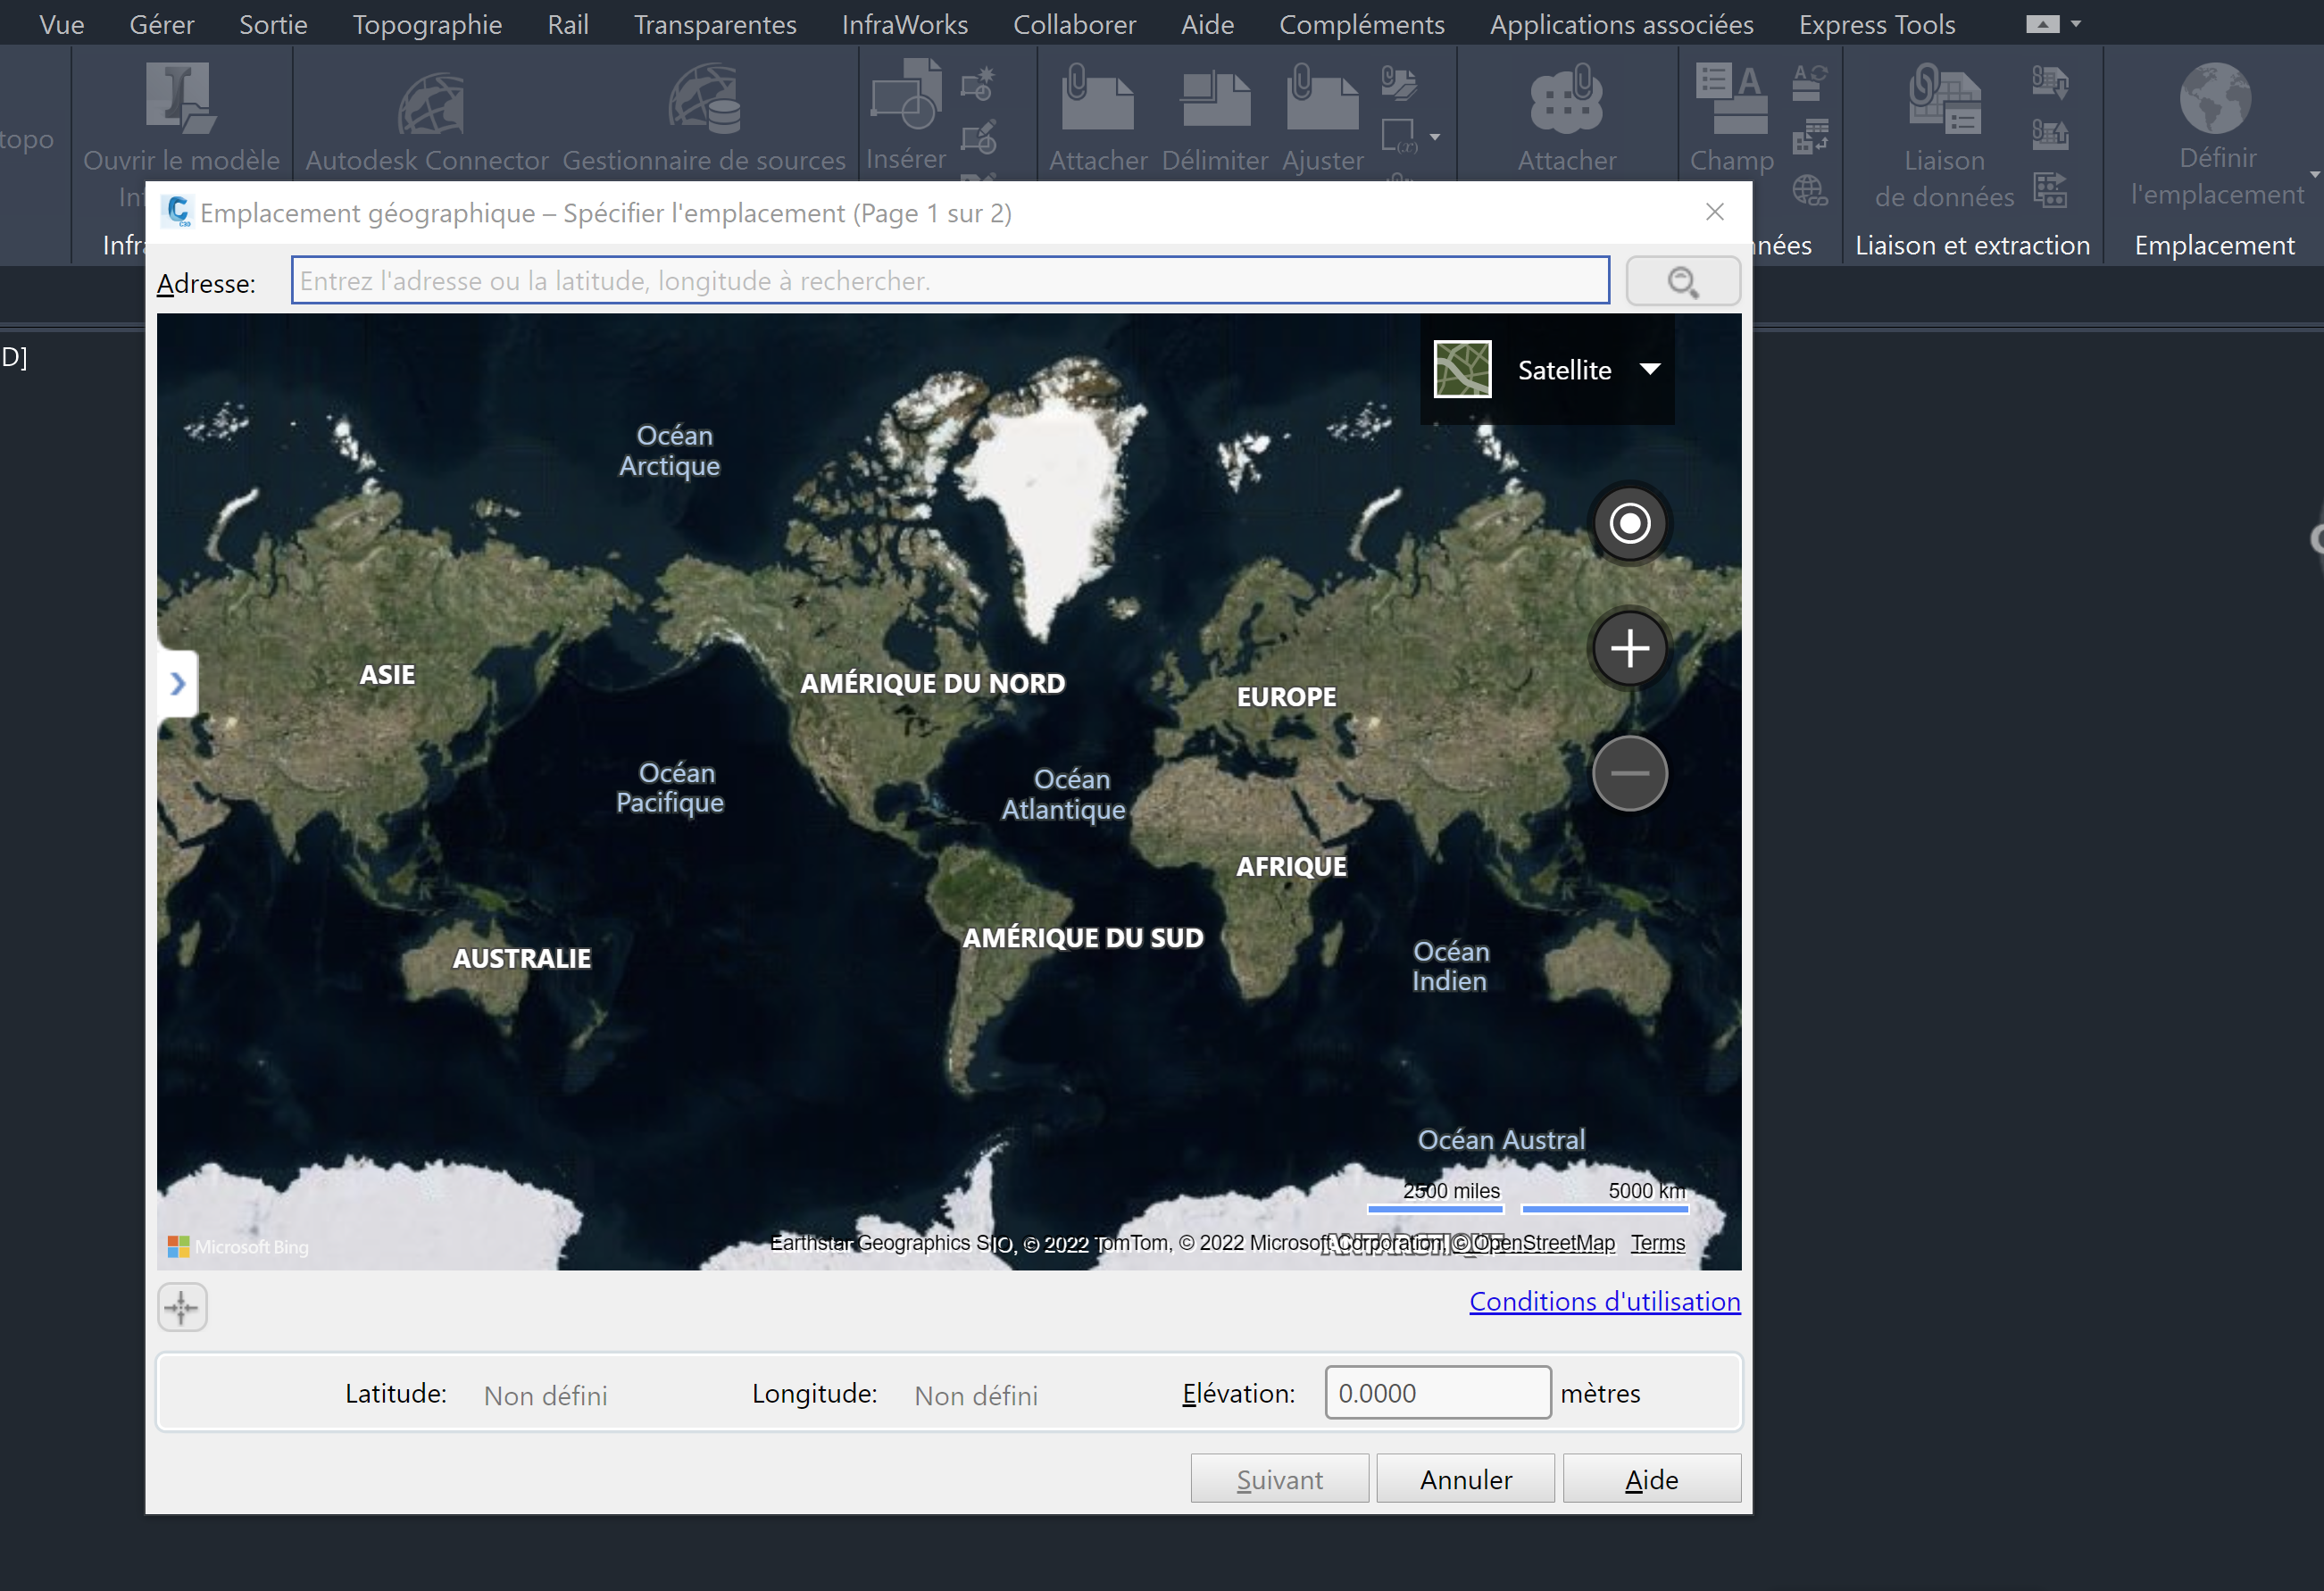Open the Express Tools tab

point(1876,24)
